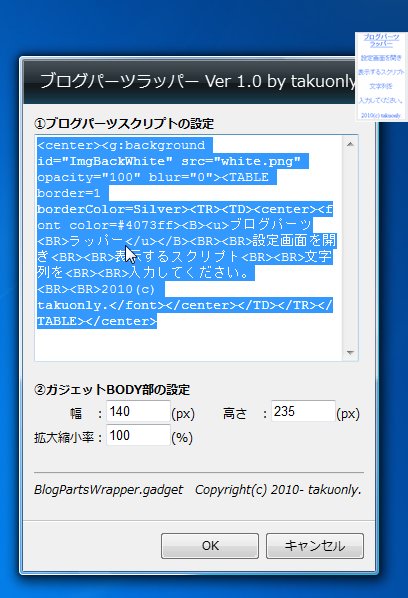
Task: Click 表示するスクリプト text in the gadget
Action: point(381,72)
